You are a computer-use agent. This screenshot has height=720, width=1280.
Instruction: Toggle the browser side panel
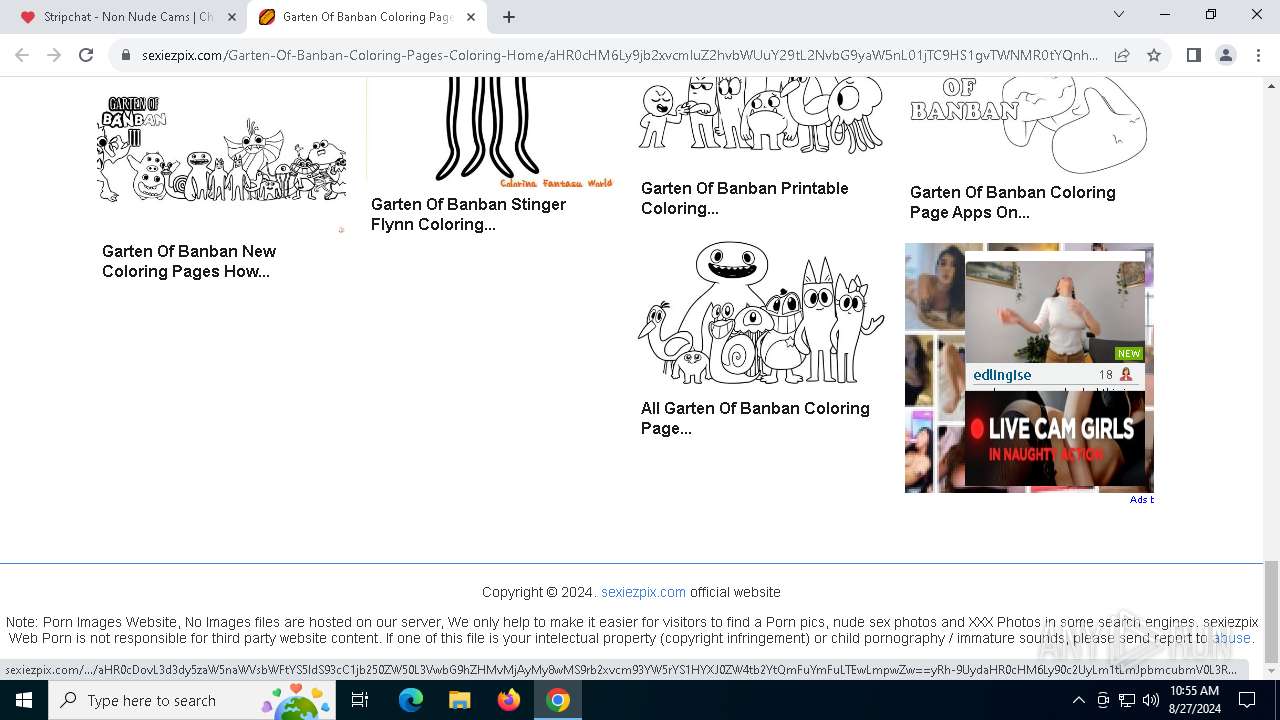click(x=1193, y=55)
